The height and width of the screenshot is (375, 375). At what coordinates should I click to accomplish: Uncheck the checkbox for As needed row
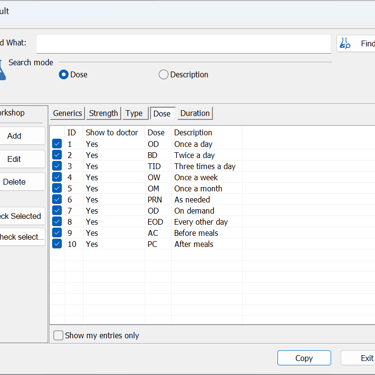pos(57,199)
